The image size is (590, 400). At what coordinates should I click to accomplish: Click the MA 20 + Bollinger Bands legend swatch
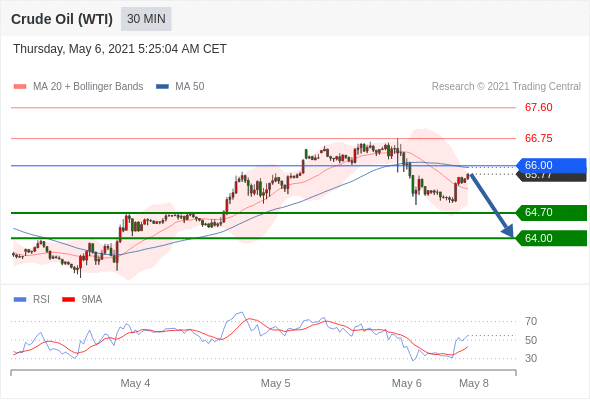point(20,87)
